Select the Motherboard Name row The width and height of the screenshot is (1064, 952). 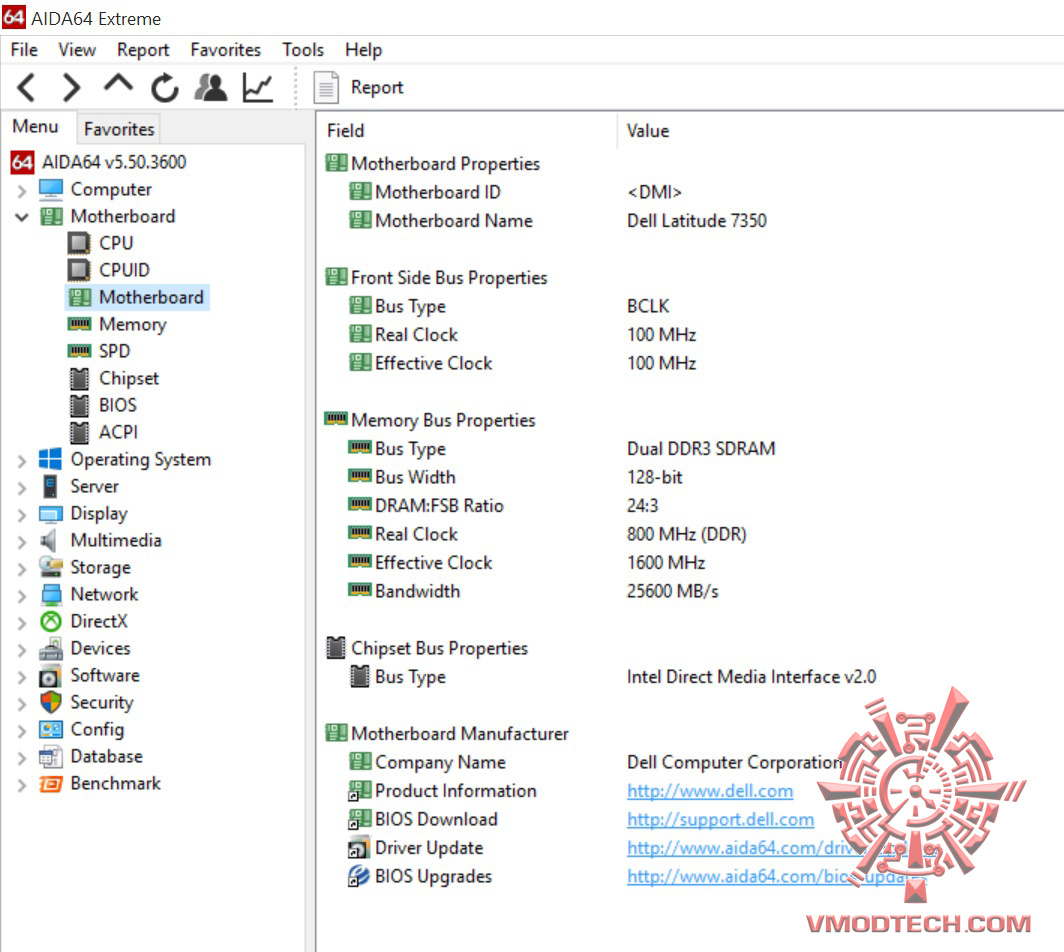[692, 221]
